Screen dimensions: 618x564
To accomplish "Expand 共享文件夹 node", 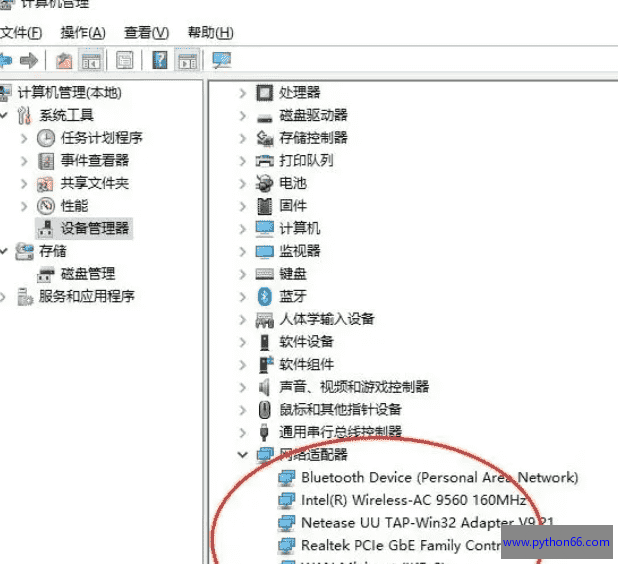I will pyautogui.click(x=24, y=183).
